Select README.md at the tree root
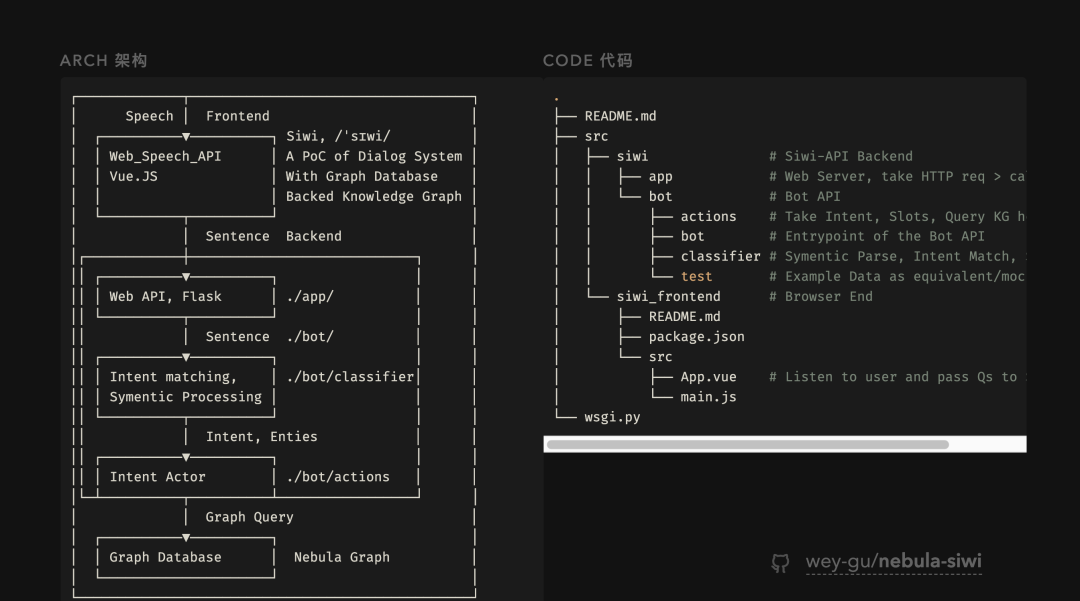This screenshot has width=1080, height=601. click(x=620, y=116)
